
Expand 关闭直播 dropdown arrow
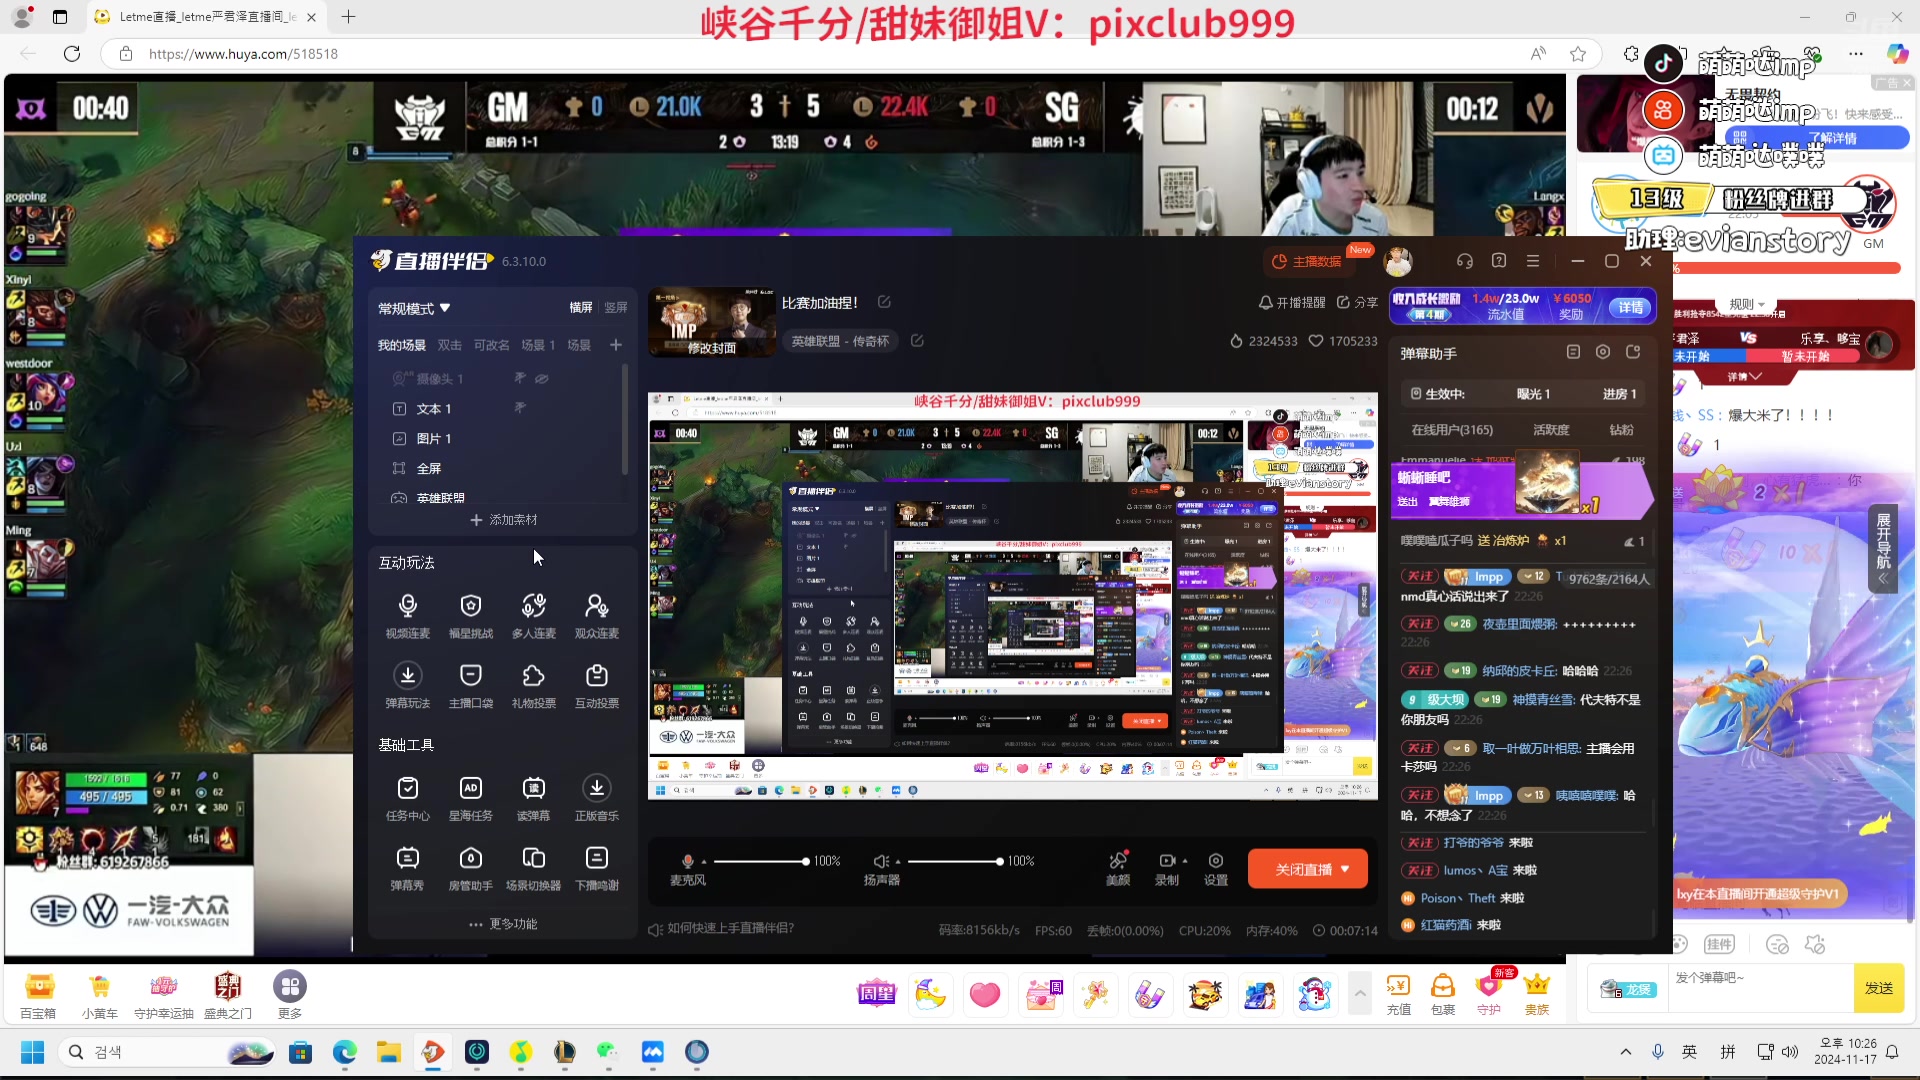1346,869
